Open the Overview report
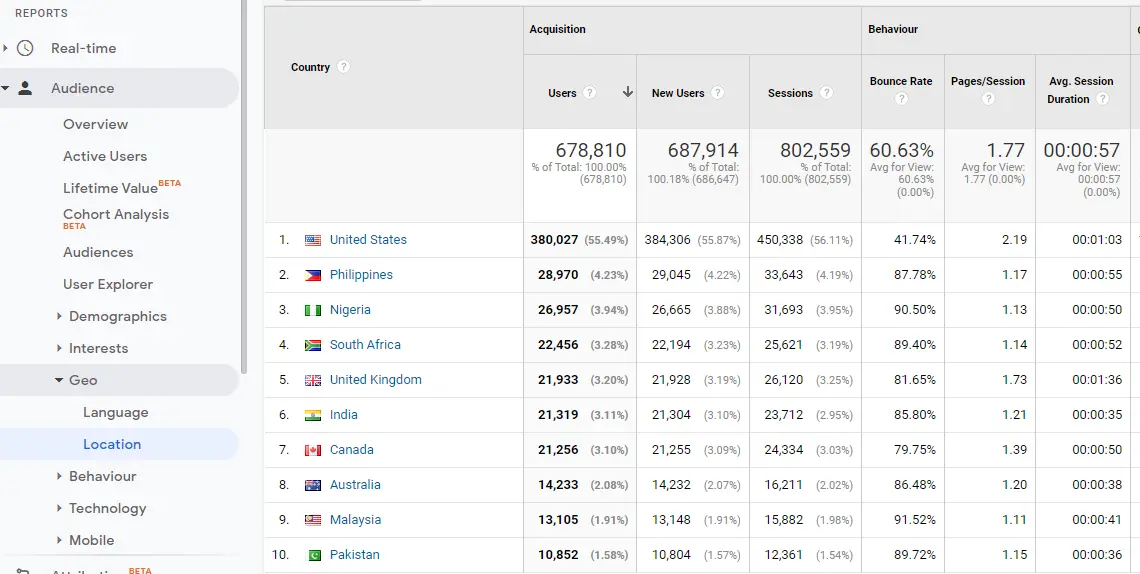The height and width of the screenshot is (574, 1140). [x=95, y=124]
